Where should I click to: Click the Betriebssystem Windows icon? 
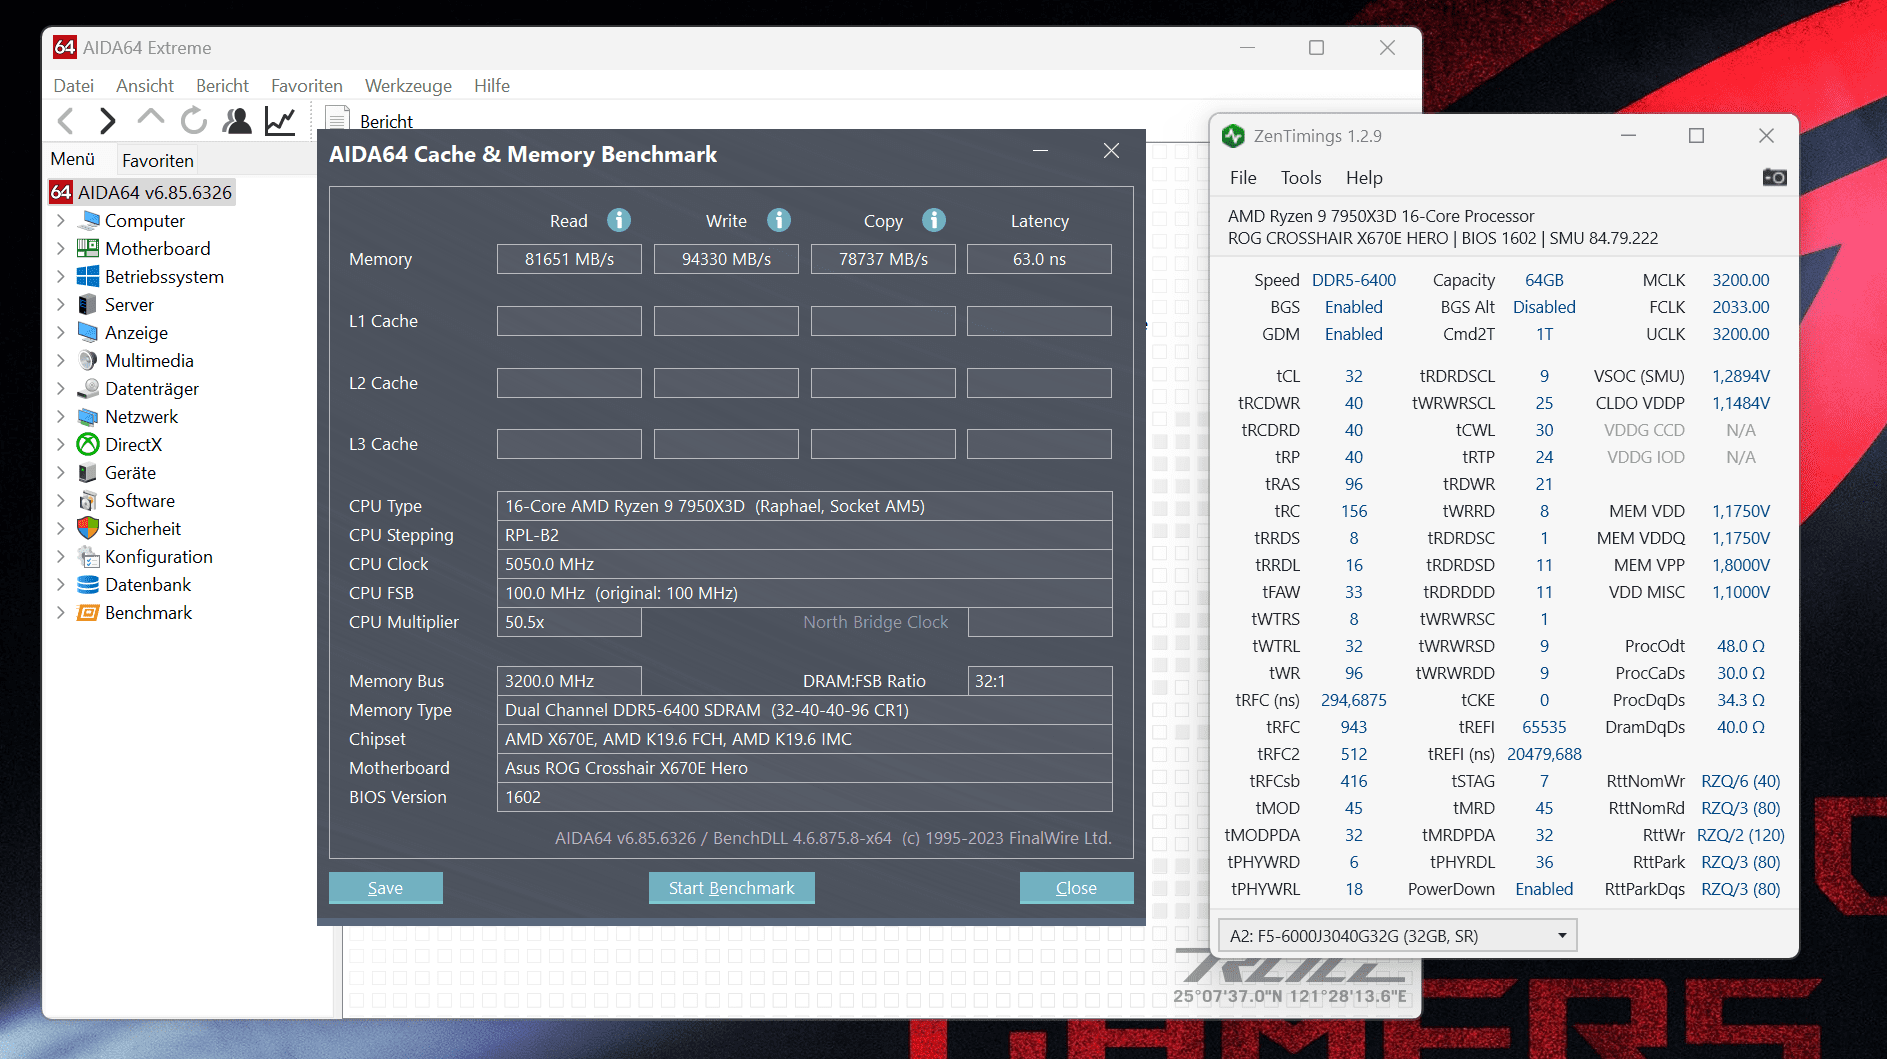click(88, 276)
